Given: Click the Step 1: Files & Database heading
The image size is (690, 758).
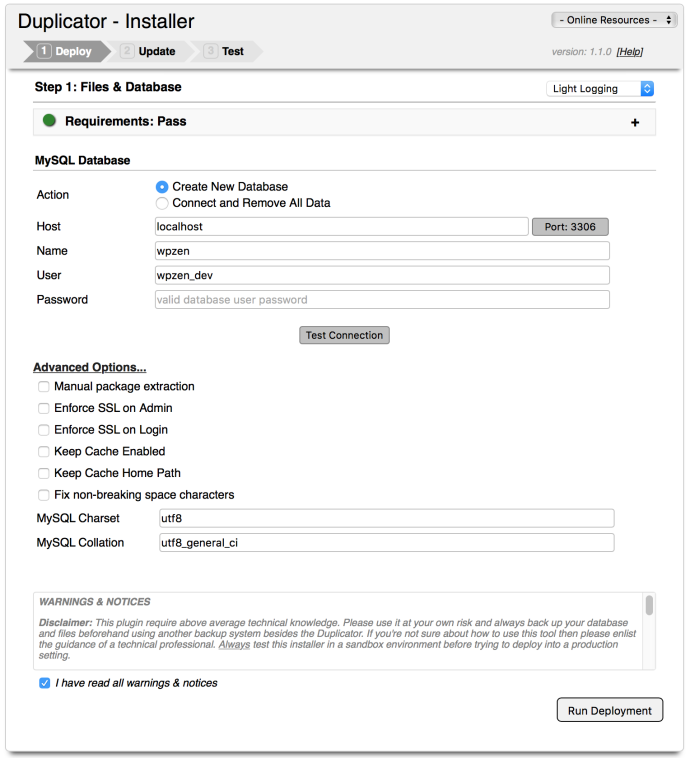Looking at the screenshot, I should point(108,87).
